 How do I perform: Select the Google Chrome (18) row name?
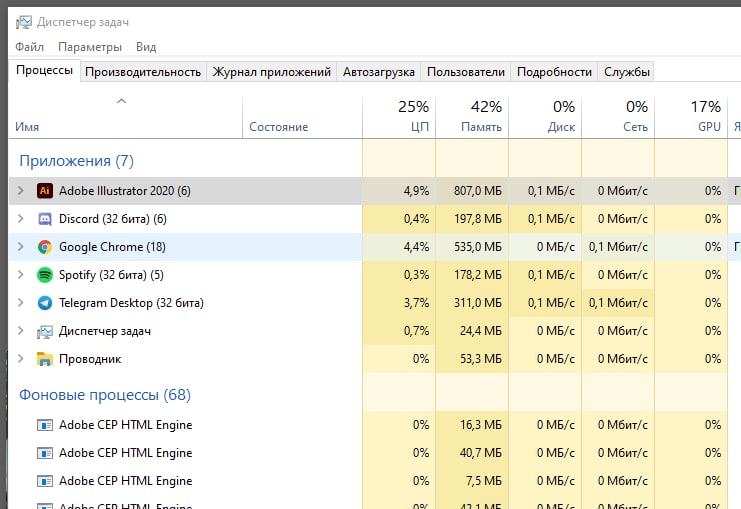112,247
